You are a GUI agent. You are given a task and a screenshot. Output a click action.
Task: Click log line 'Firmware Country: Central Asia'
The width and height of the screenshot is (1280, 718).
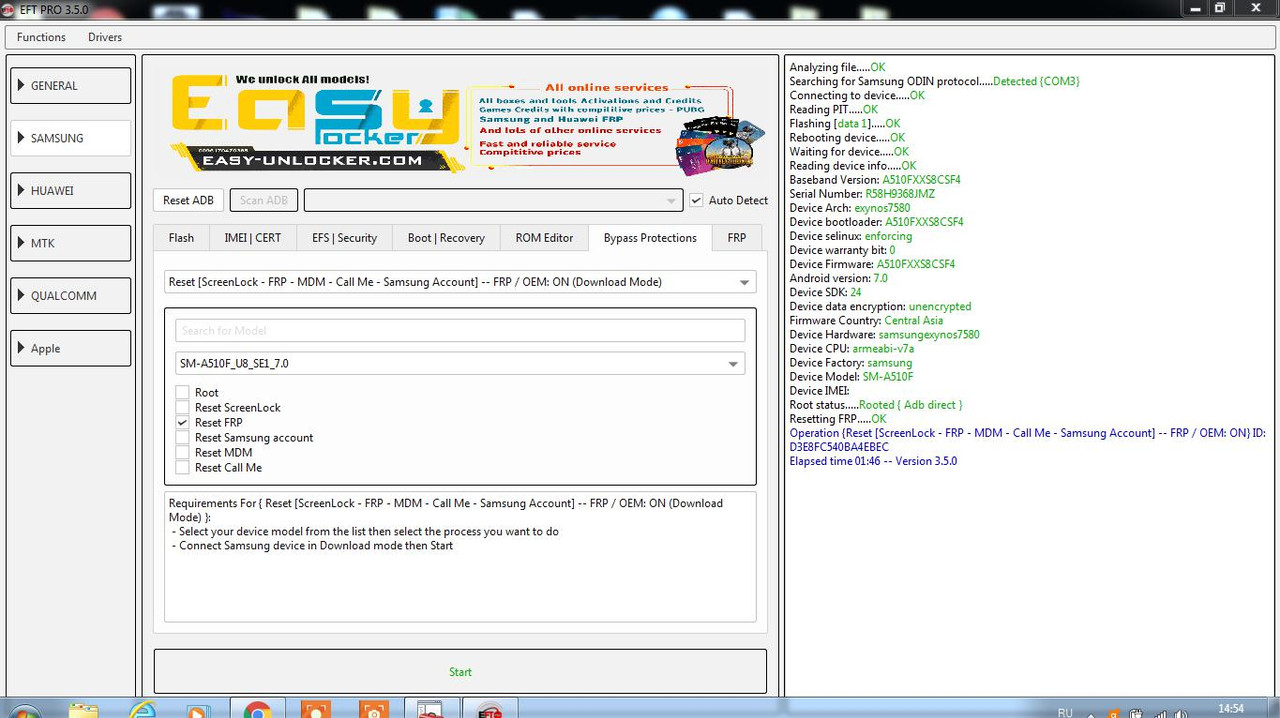coord(866,321)
